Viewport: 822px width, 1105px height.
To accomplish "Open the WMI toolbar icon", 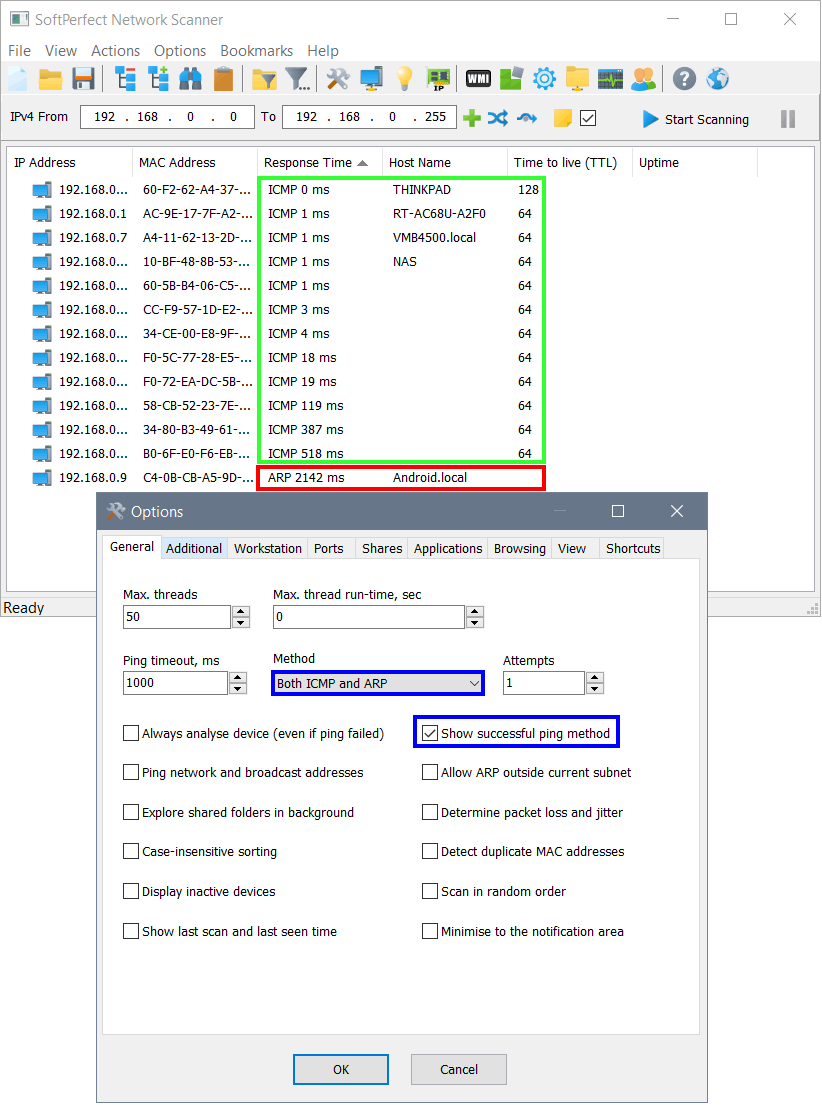I will (x=479, y=79).
